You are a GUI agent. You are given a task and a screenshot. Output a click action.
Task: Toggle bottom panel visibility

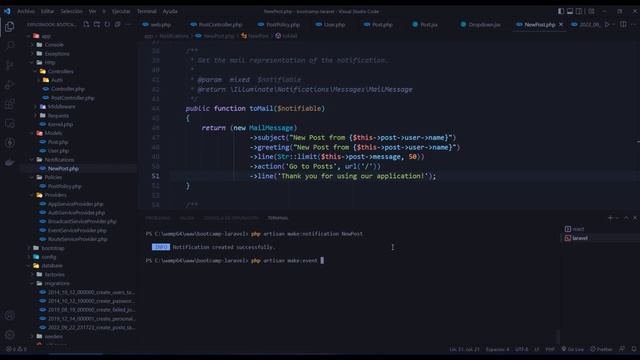point(570,11)
